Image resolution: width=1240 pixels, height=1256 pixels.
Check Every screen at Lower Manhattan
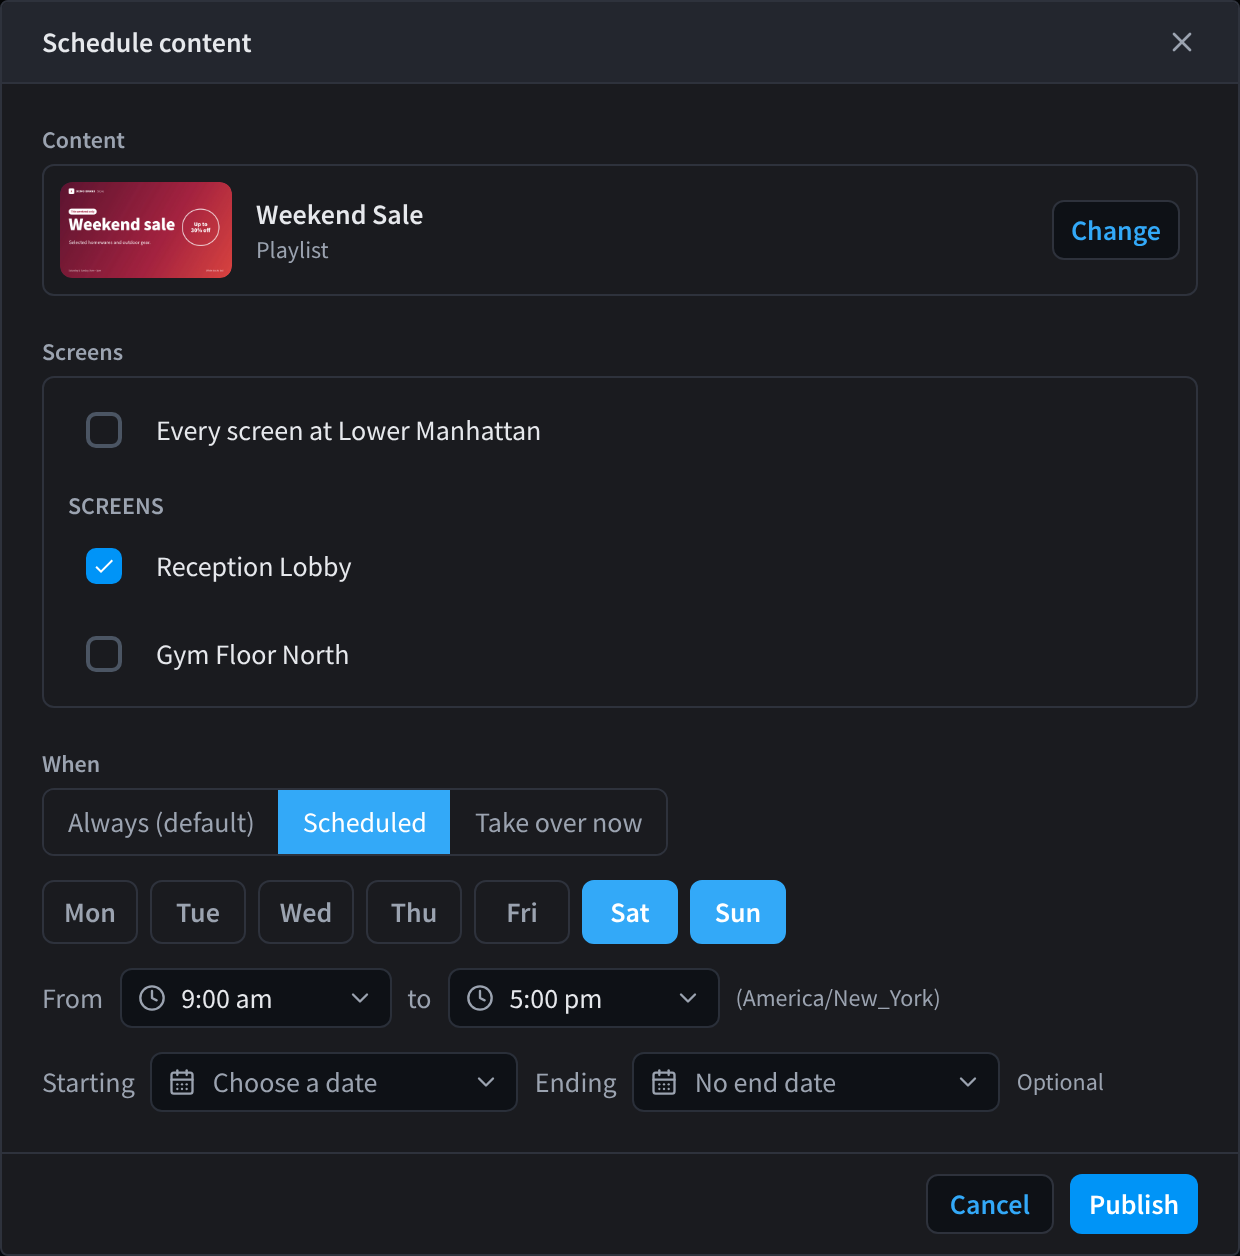[x=104, y=430]
